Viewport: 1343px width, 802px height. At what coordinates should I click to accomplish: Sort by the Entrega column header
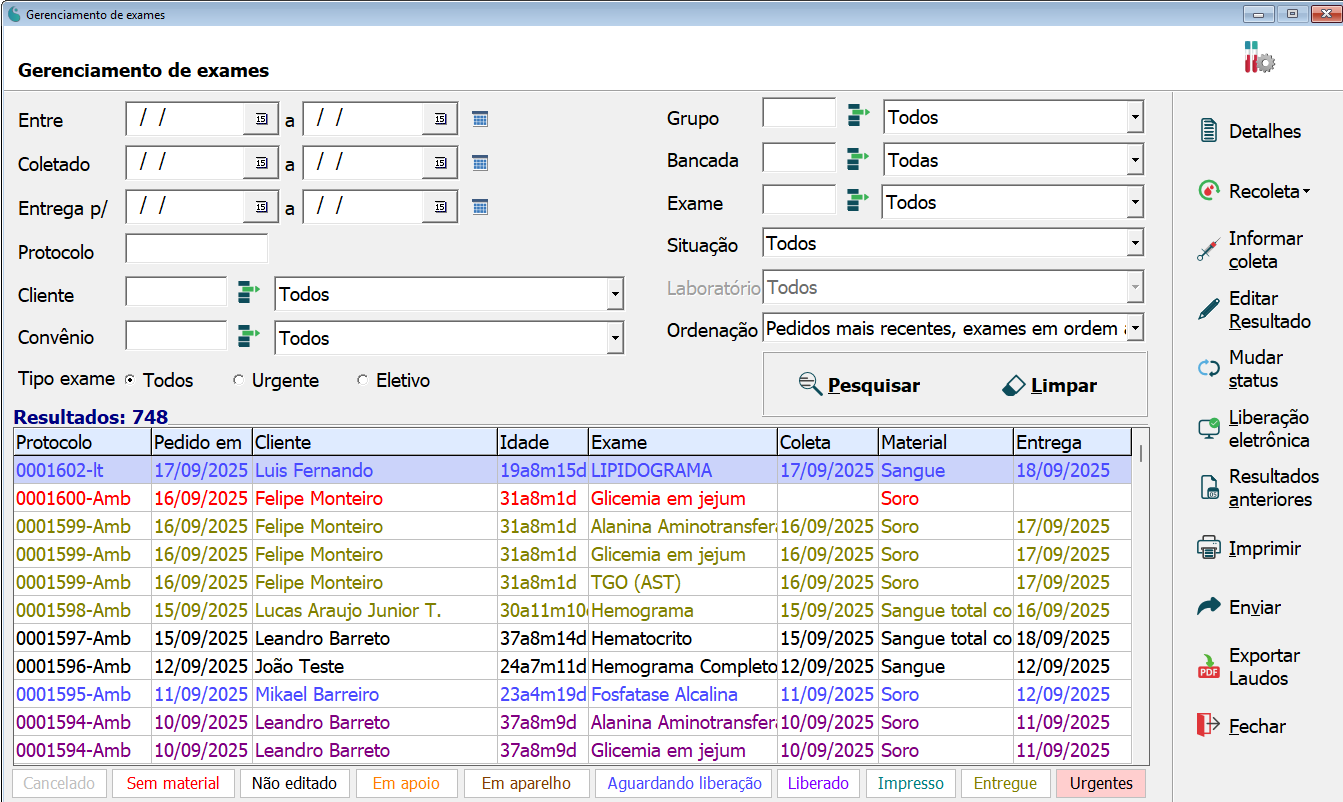coord(1071,442)
